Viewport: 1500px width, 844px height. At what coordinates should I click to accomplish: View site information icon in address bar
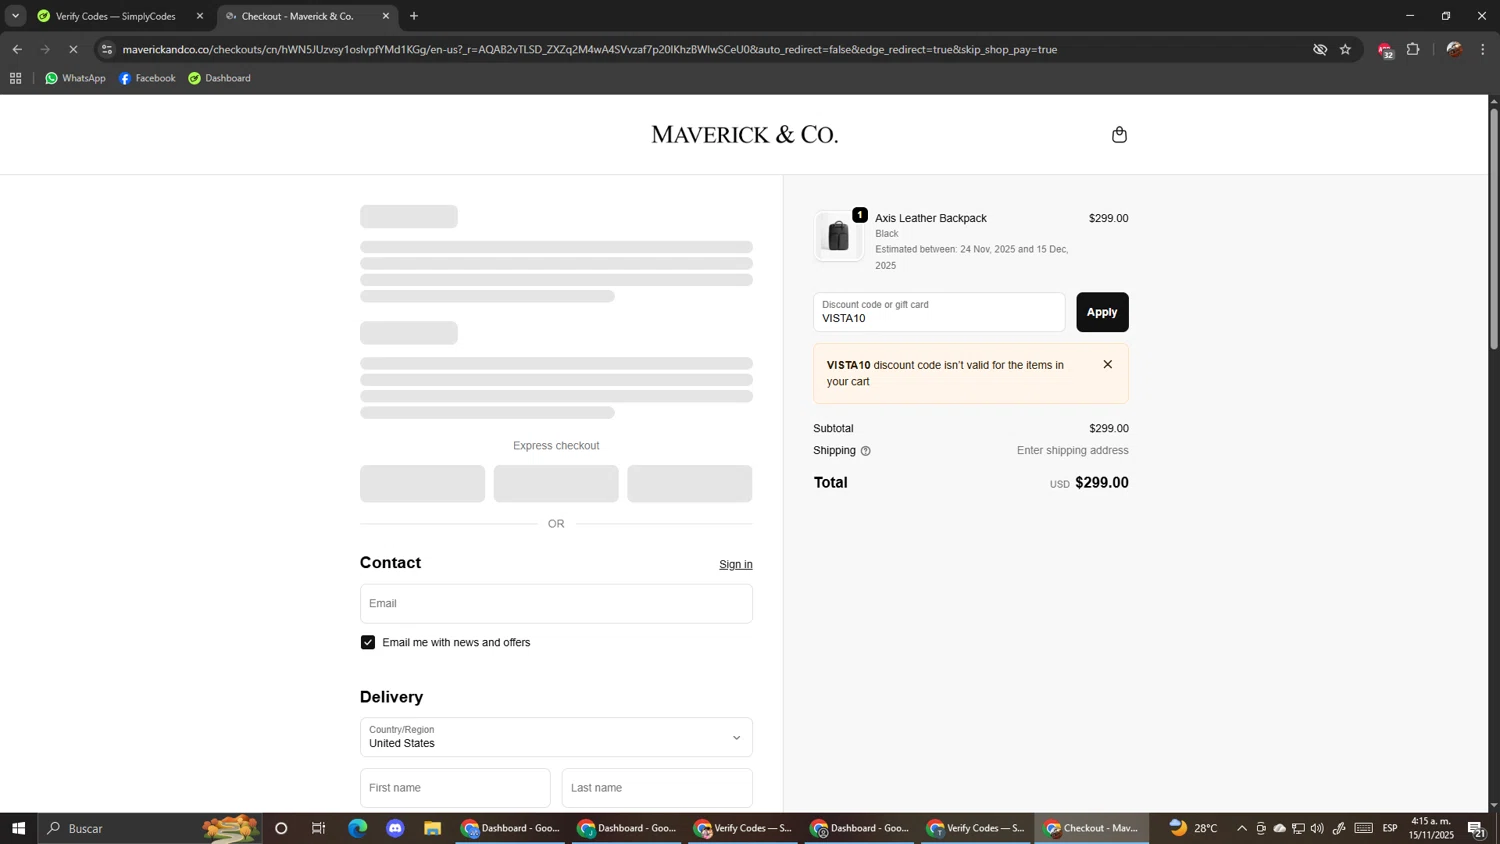tap(107, 49)
